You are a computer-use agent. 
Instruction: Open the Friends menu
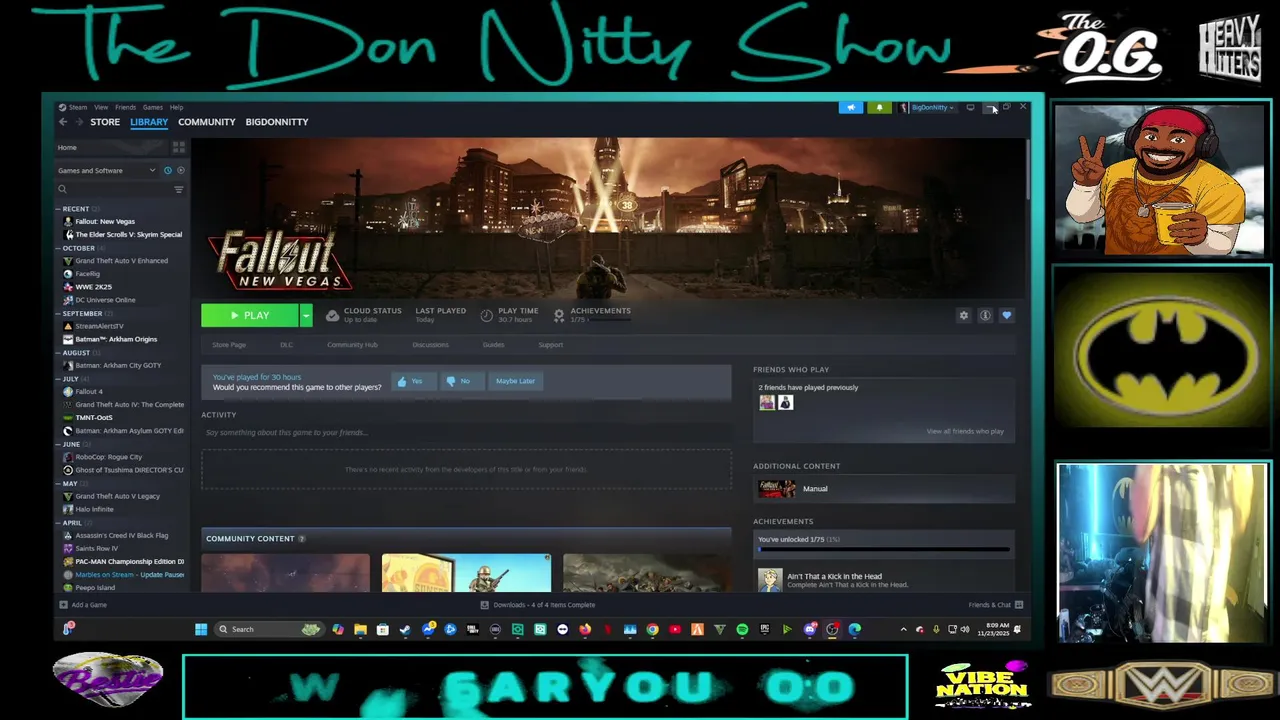click(125, 107)
